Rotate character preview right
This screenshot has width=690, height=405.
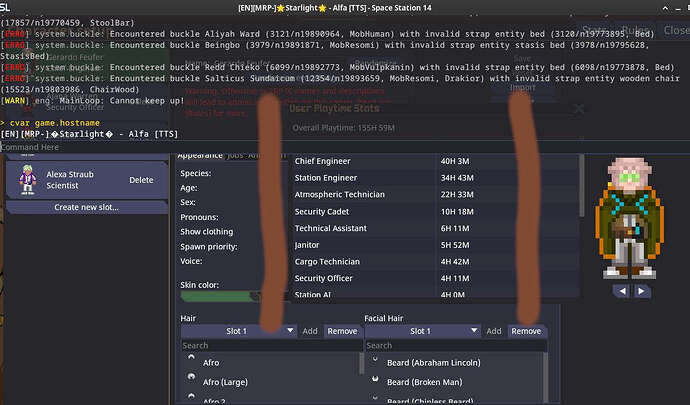642,291
